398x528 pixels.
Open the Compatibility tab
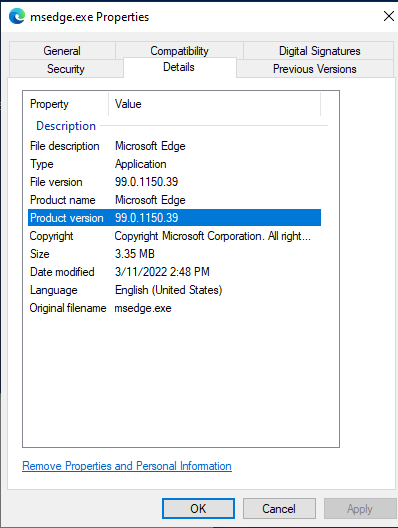click(179, 51)
